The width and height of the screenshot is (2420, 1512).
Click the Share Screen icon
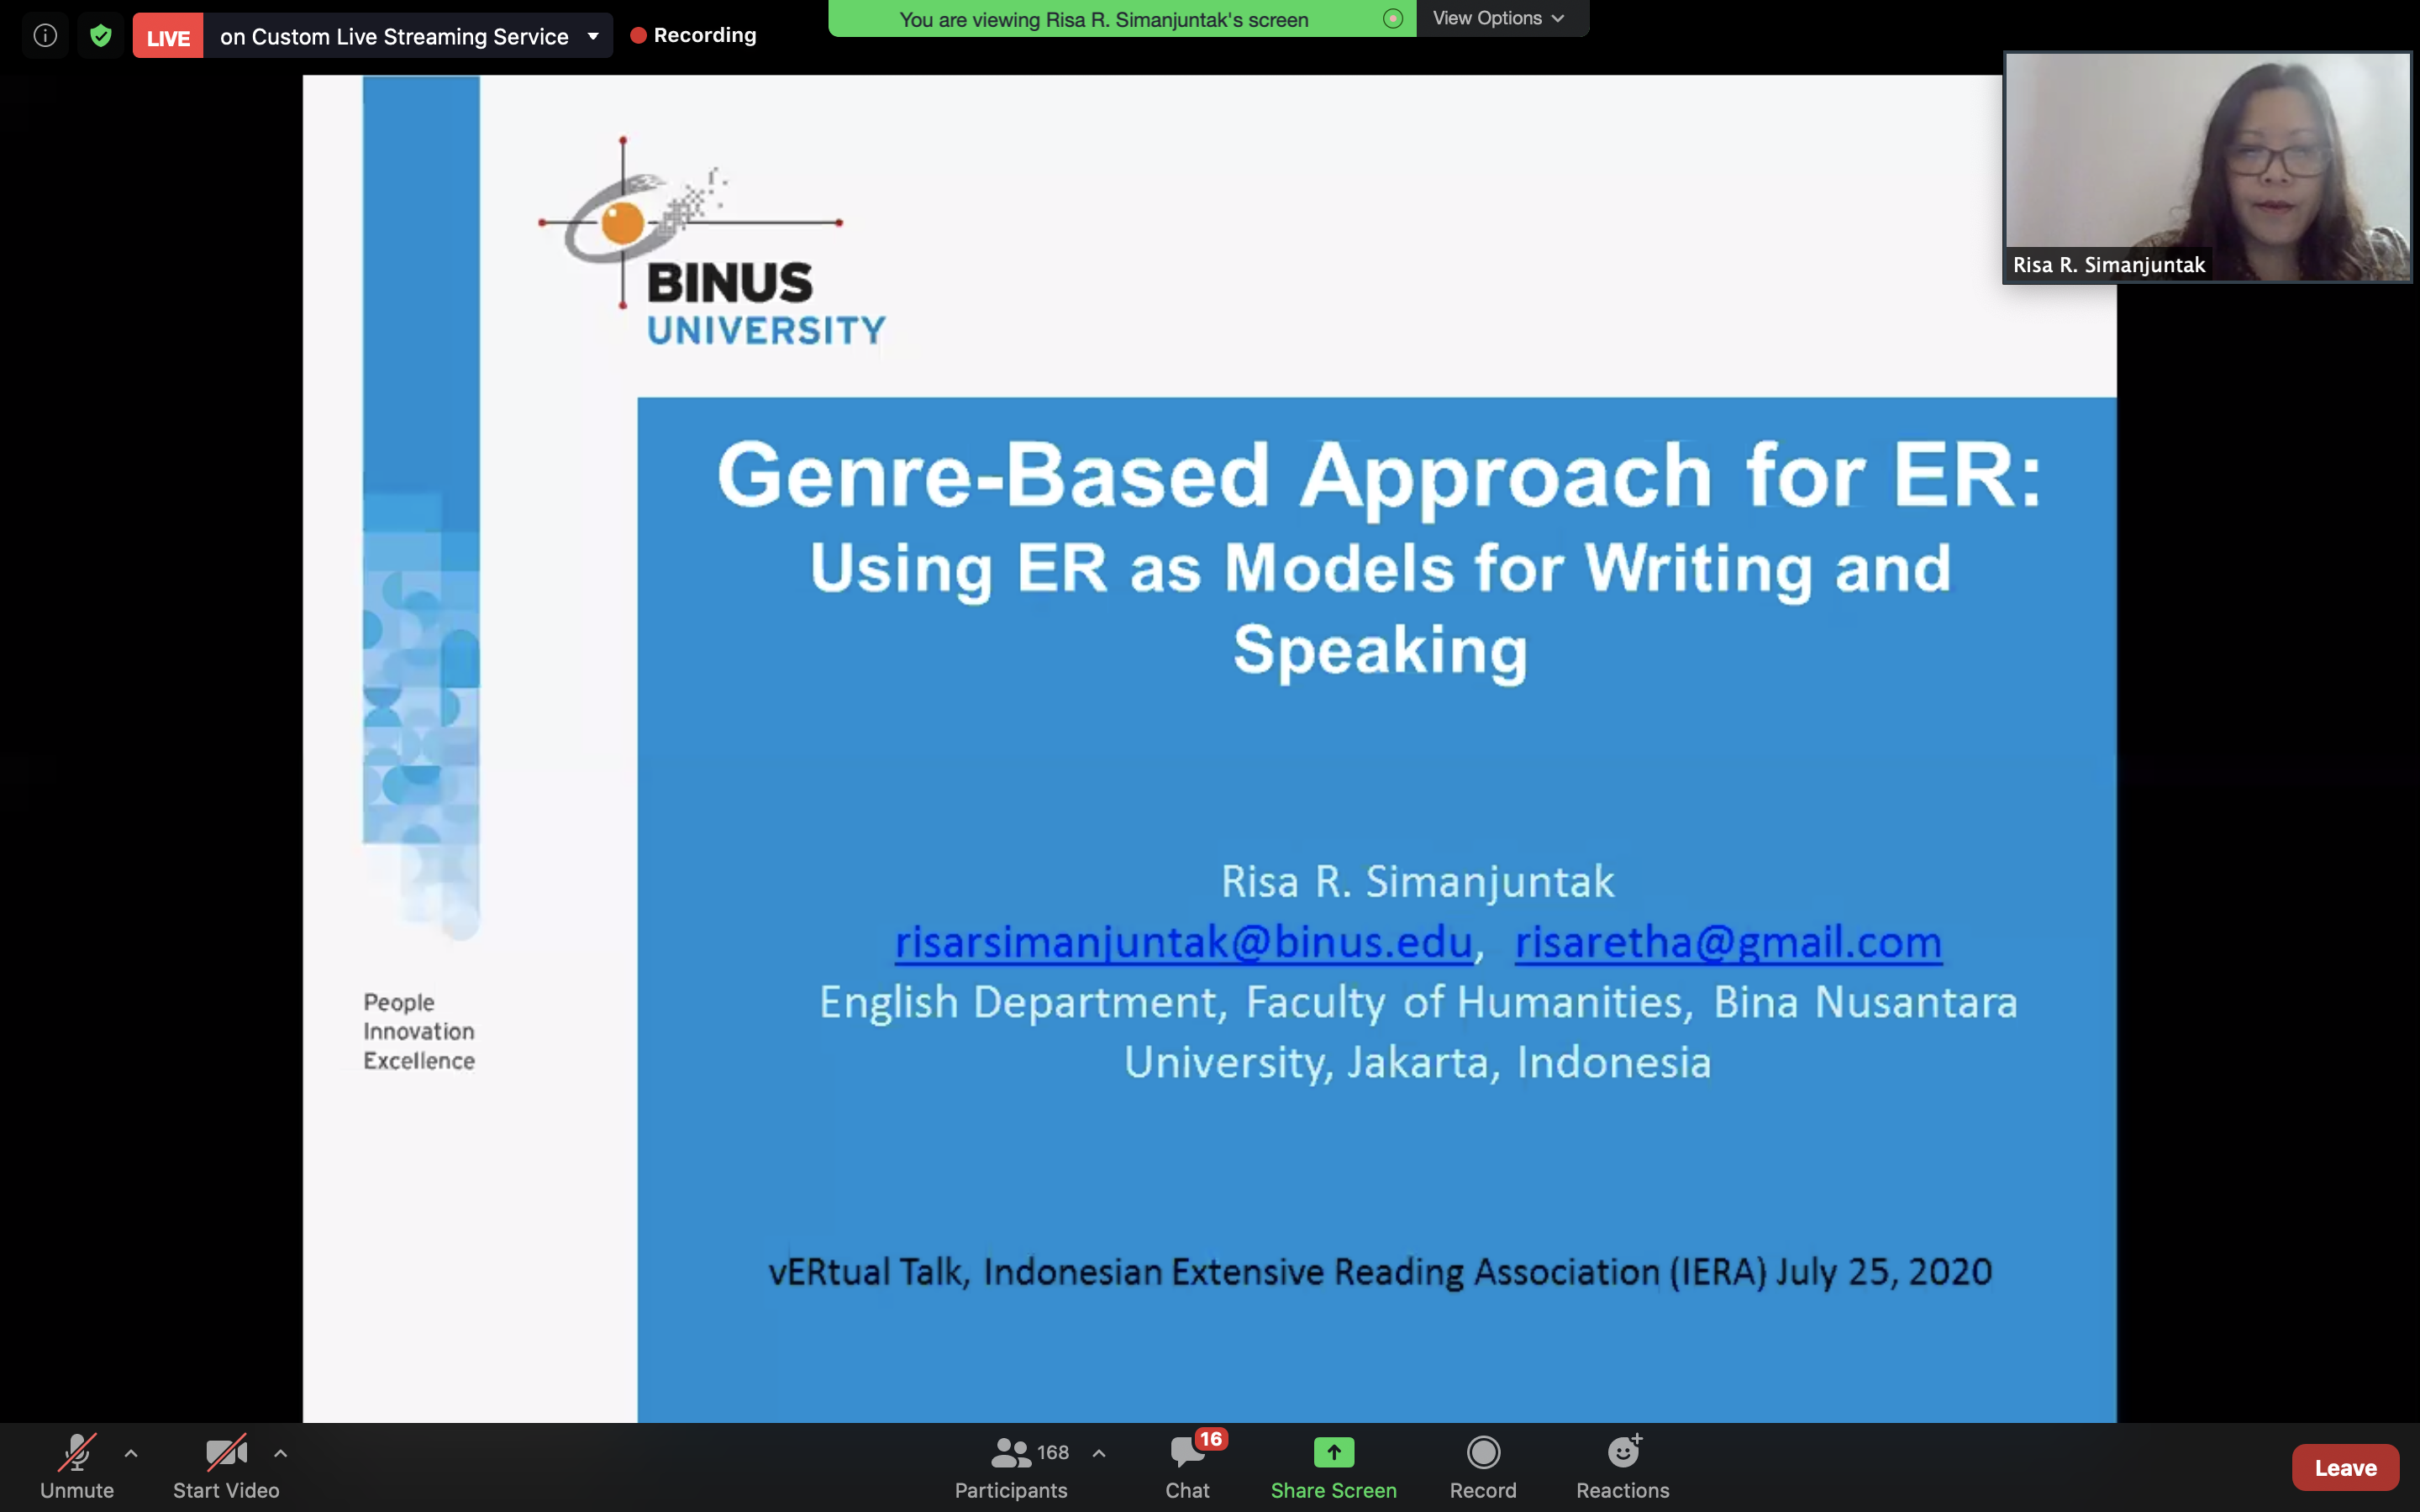[1333, 1452]
